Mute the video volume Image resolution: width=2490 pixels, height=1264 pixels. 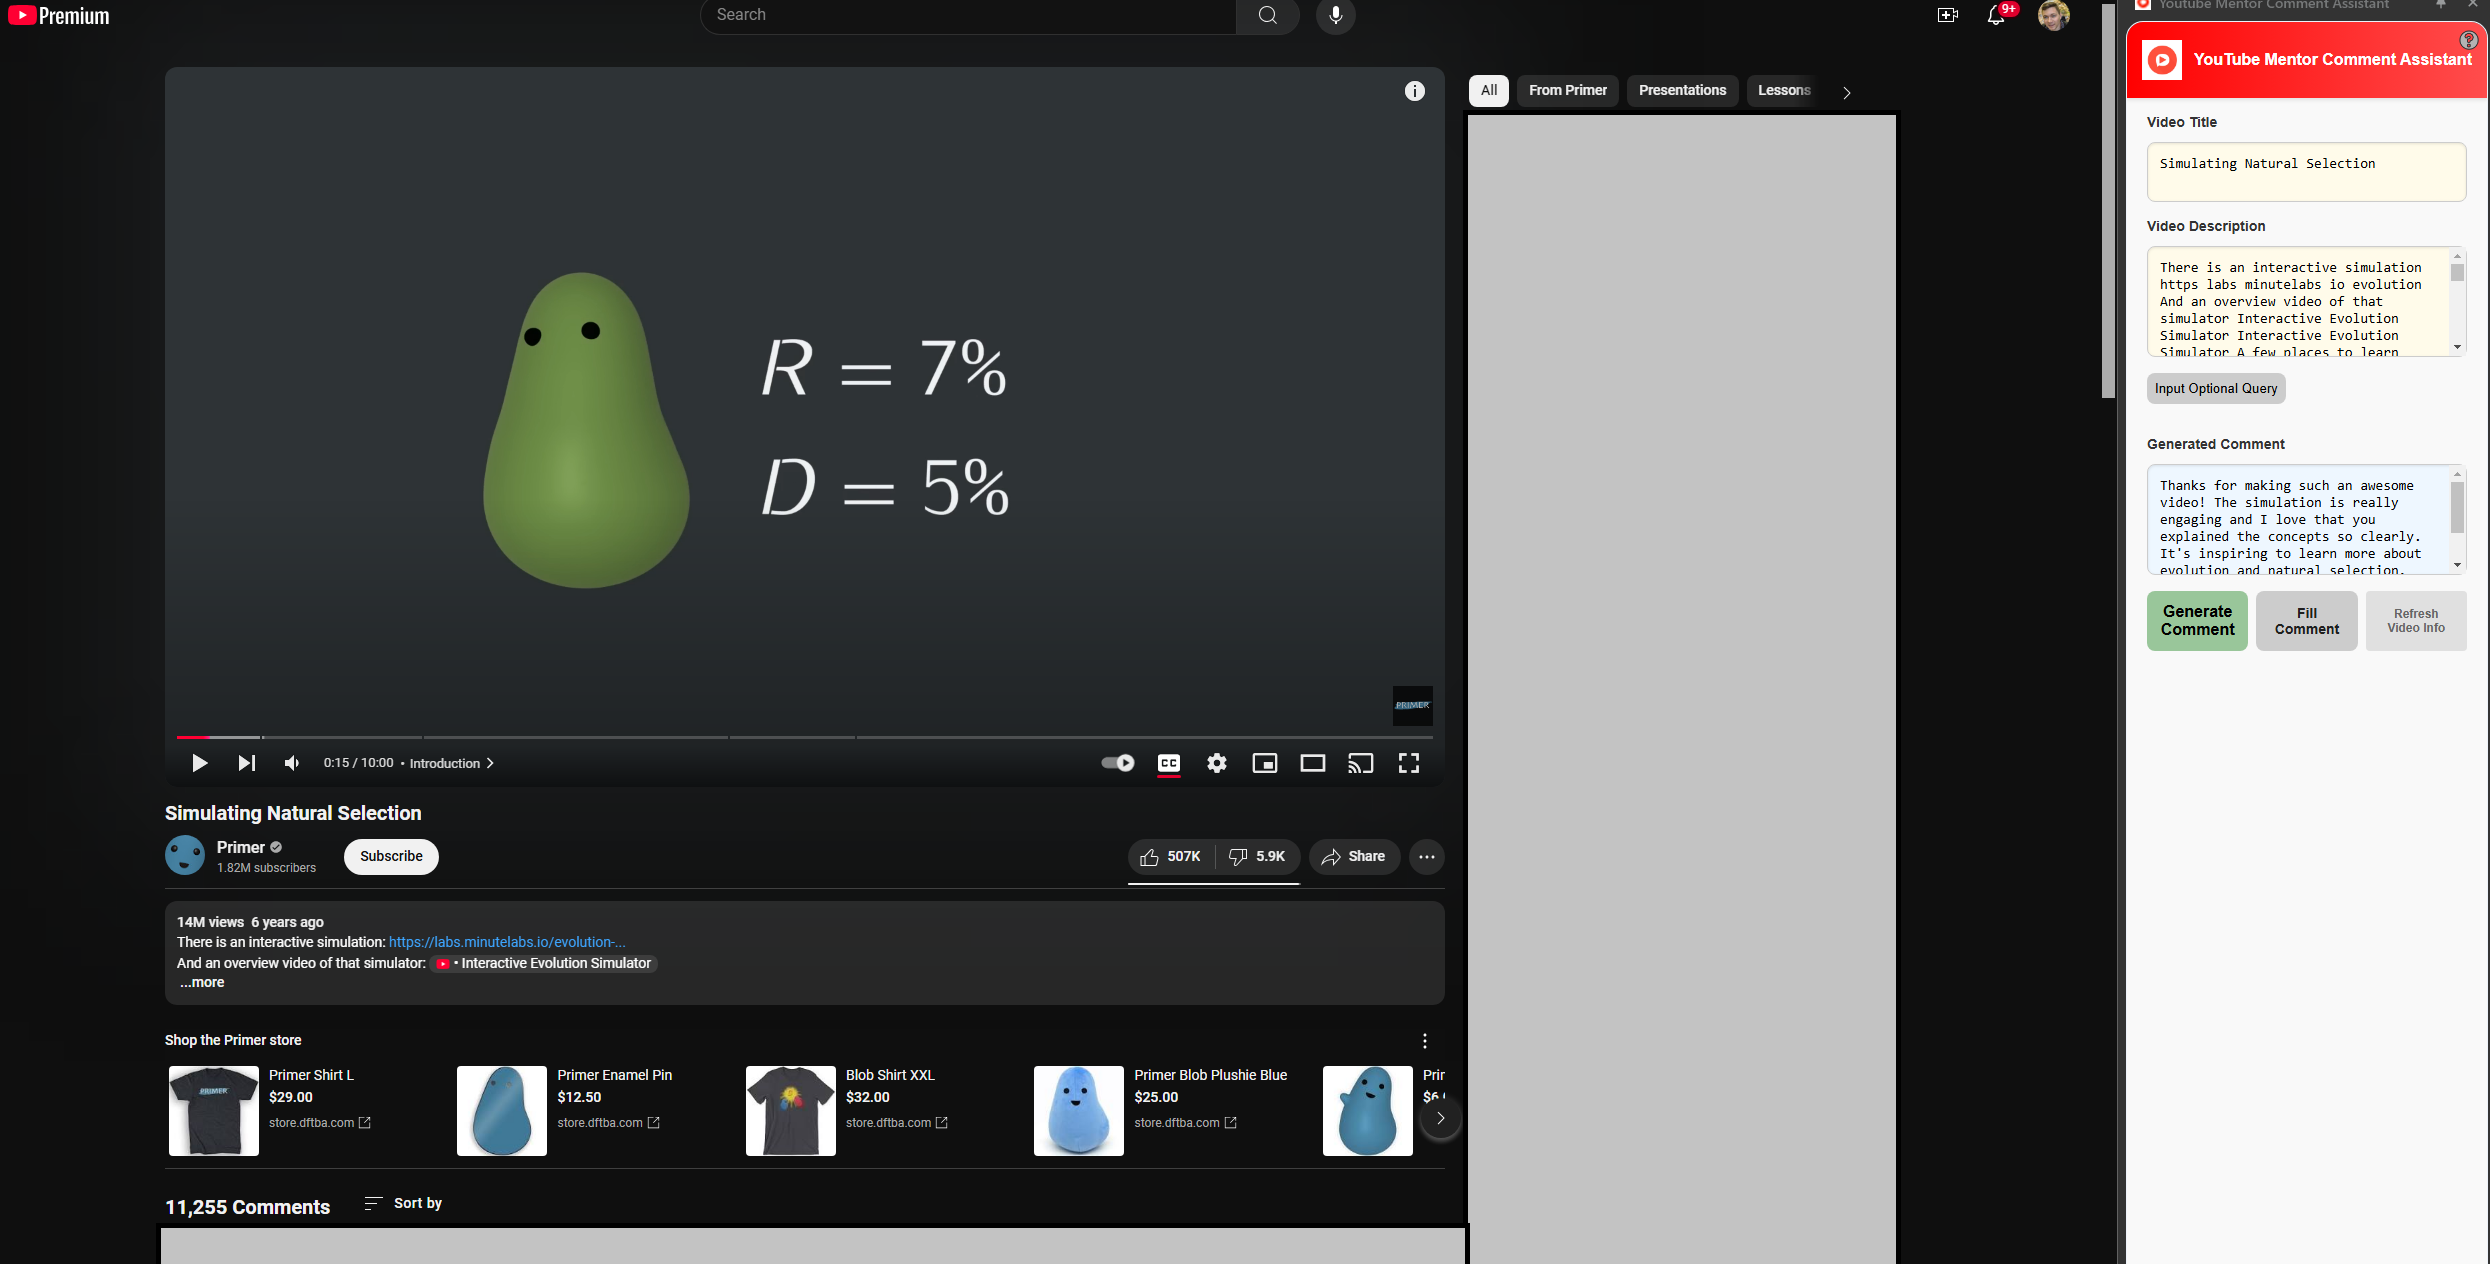291,763
